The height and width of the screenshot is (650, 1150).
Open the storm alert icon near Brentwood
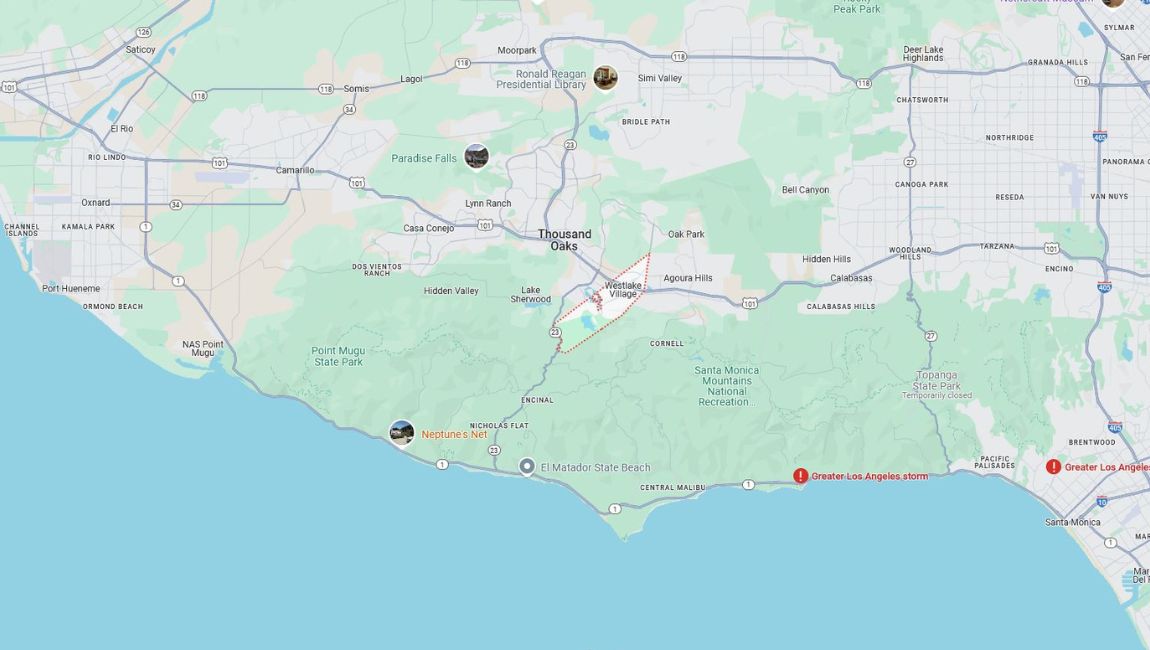click(x=1053, y=467)
